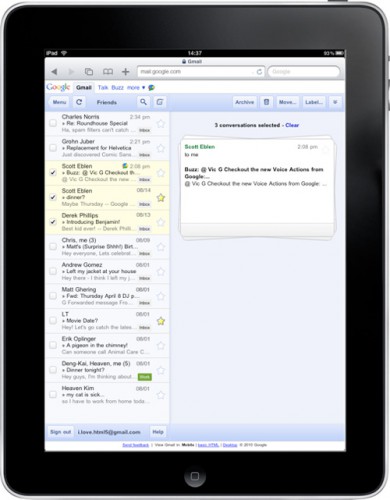Tap the Safari back arrow
Image resolution: width=390 pixels, height=500 pixels.
coord(54,72)
